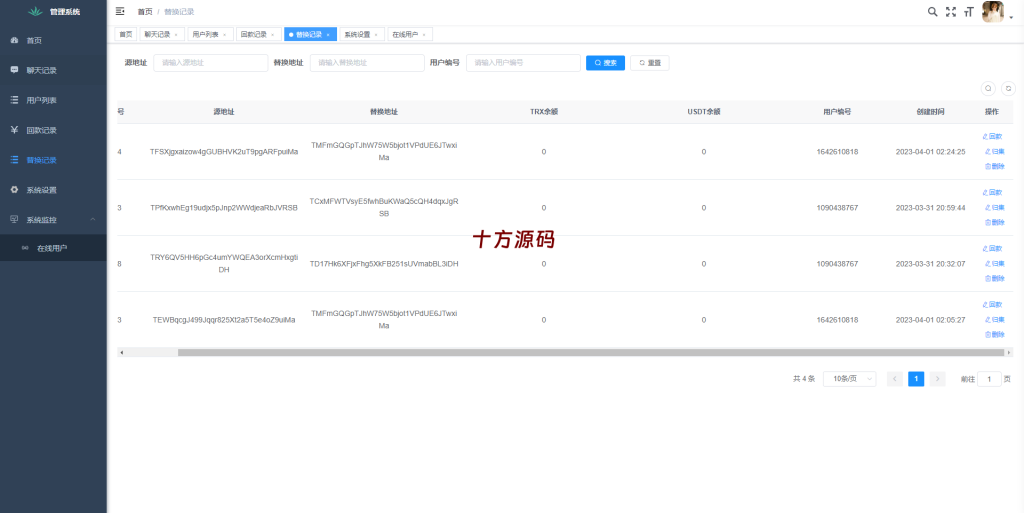Click the USDT余额 column header
Screen dimensions: 1024x513
(704, 112)
